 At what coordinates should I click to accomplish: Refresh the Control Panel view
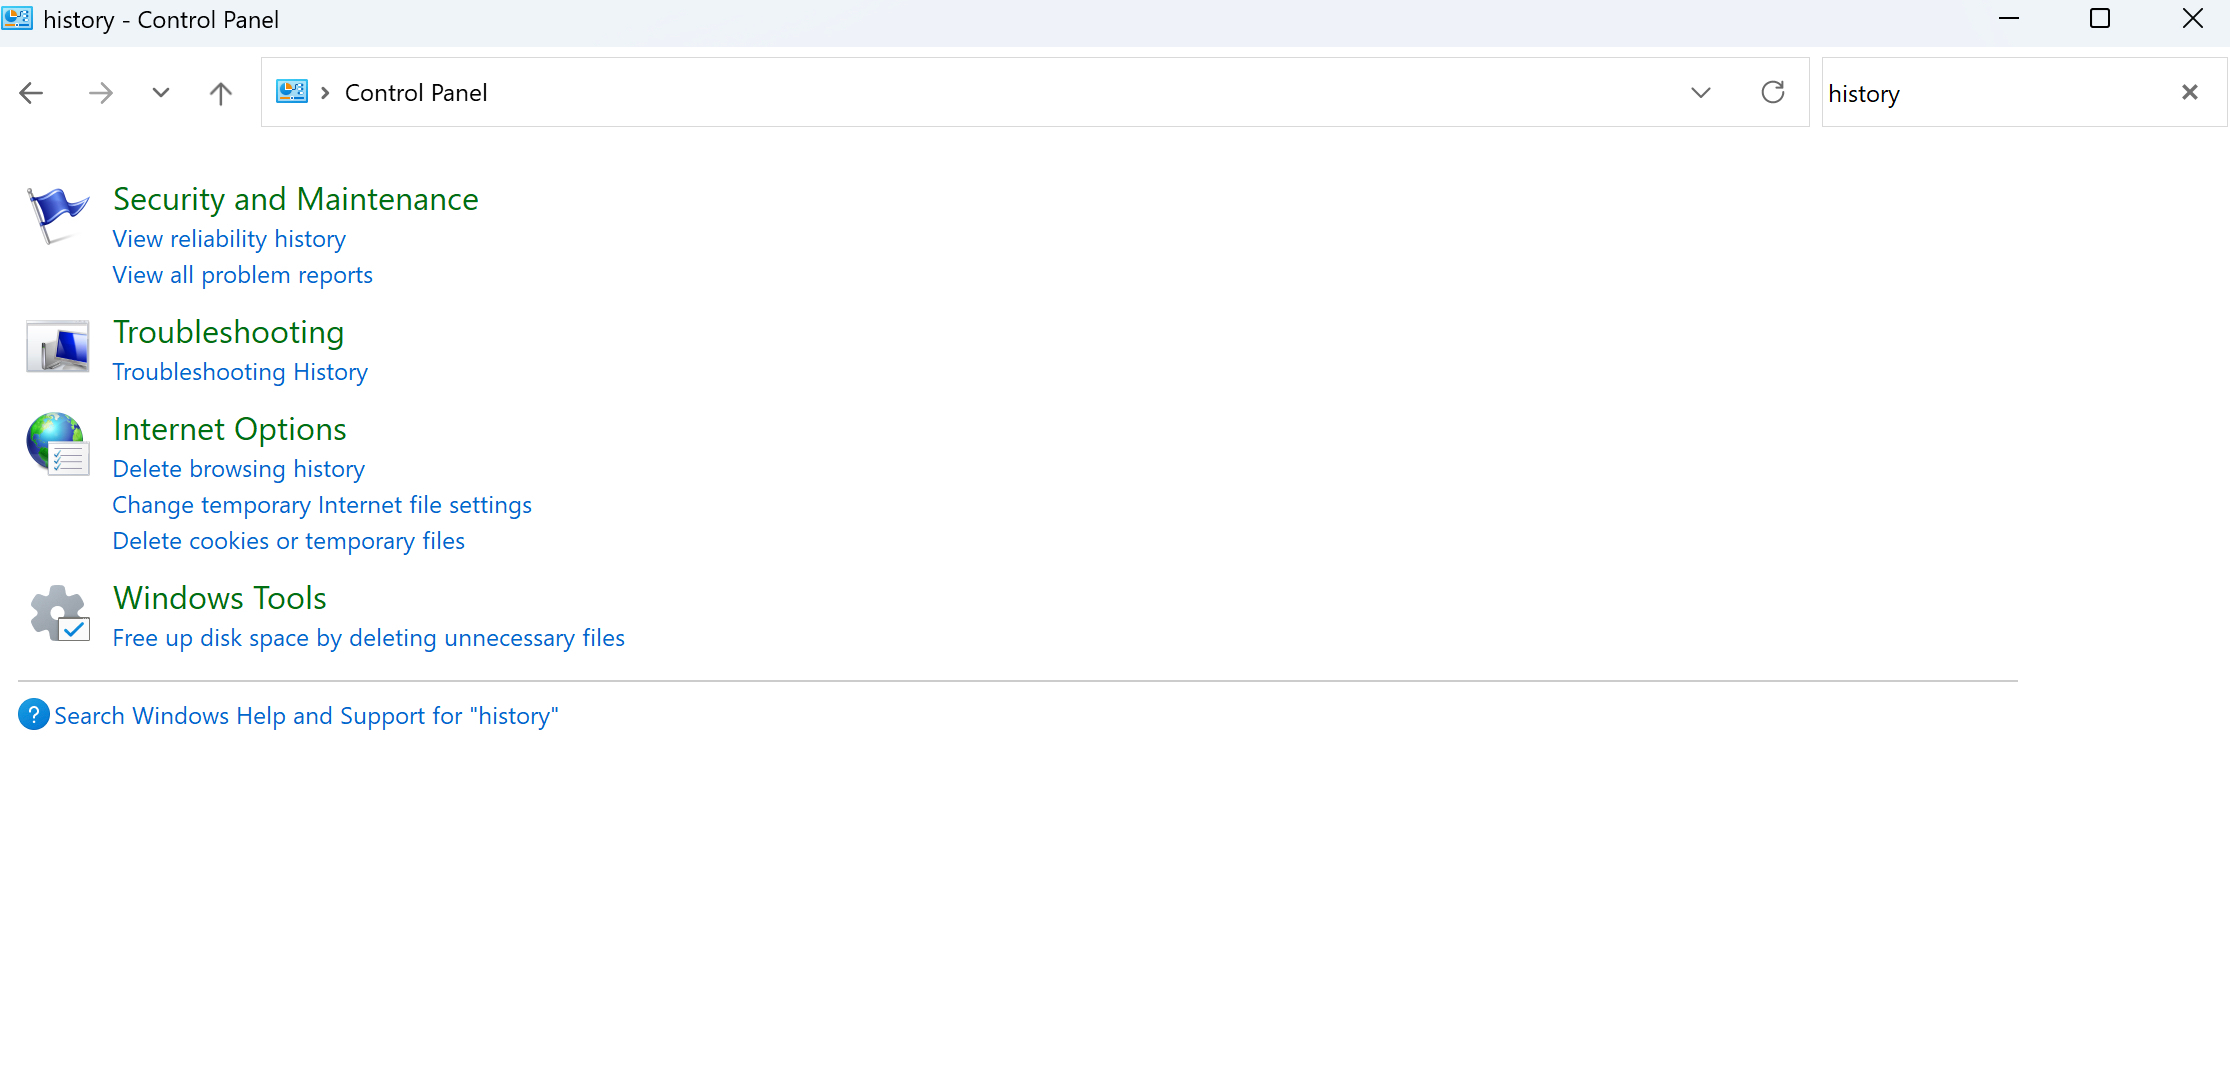[x=1772, y=93]
